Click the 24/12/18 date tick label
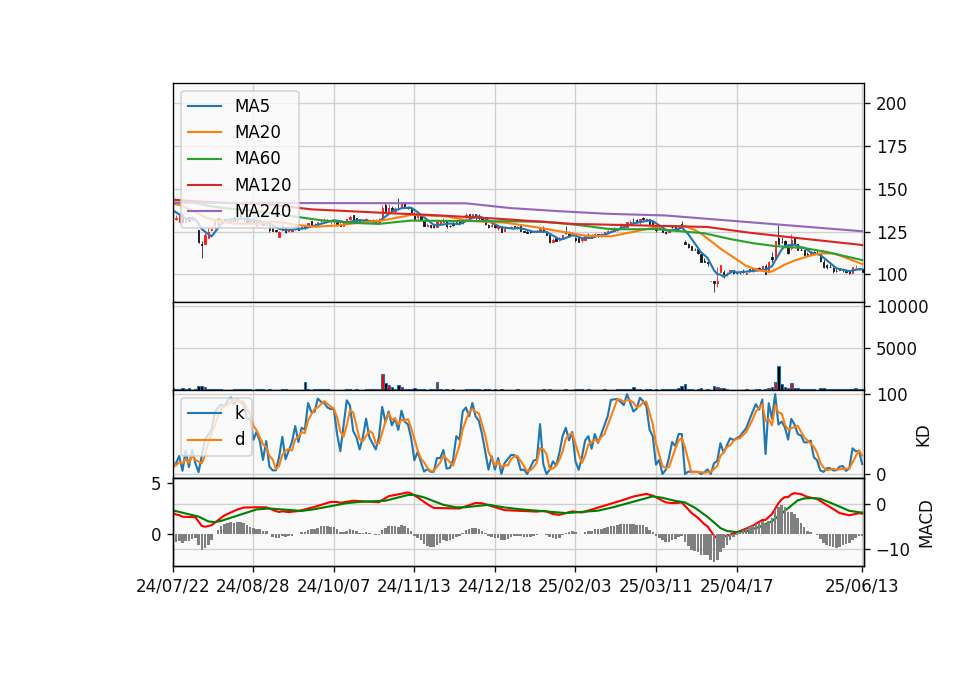Screen dimensions: 960x690 495,586
